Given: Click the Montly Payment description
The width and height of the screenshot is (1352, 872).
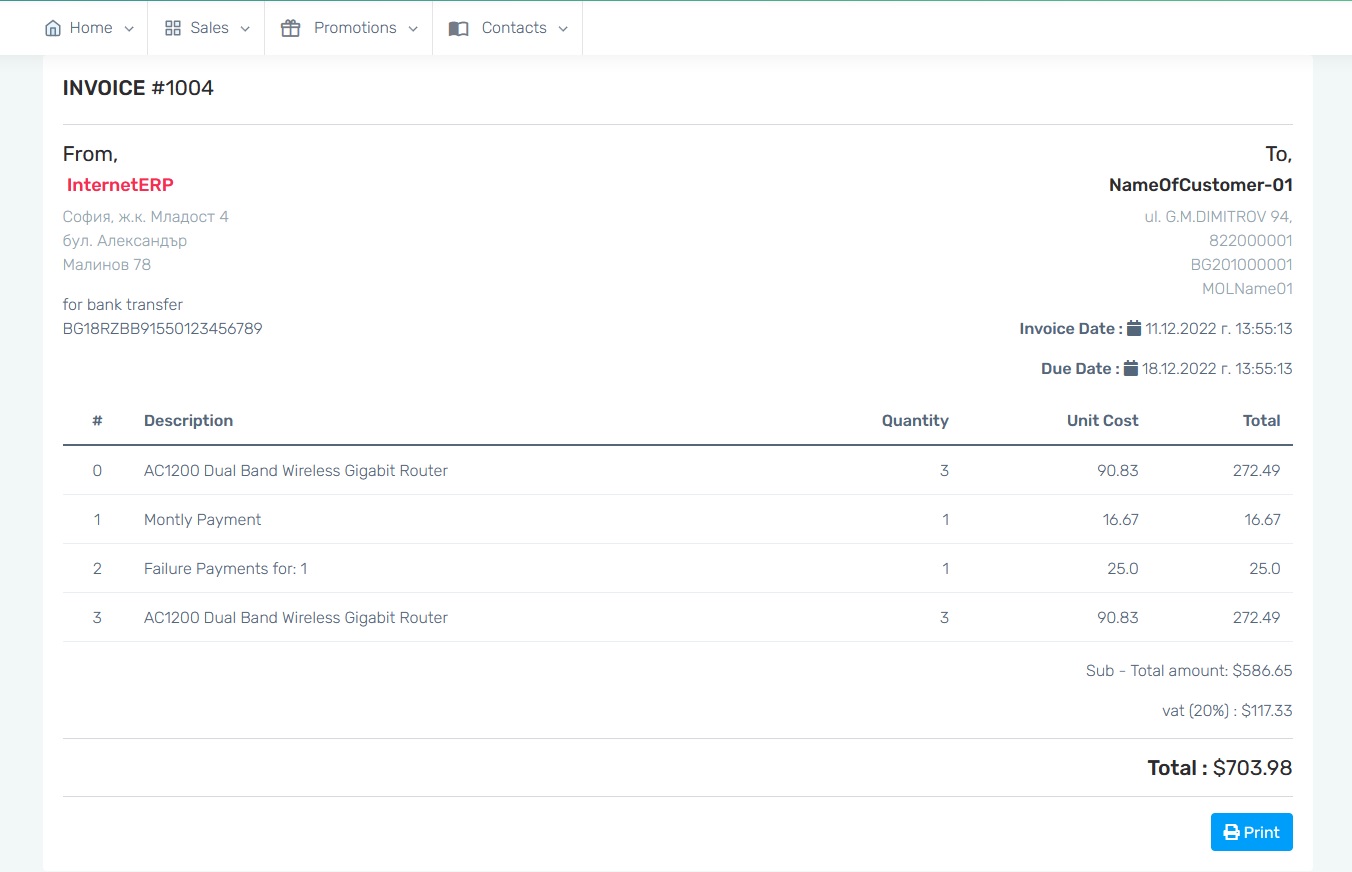Looking at the screenshot, I should (x=203, y=520).
